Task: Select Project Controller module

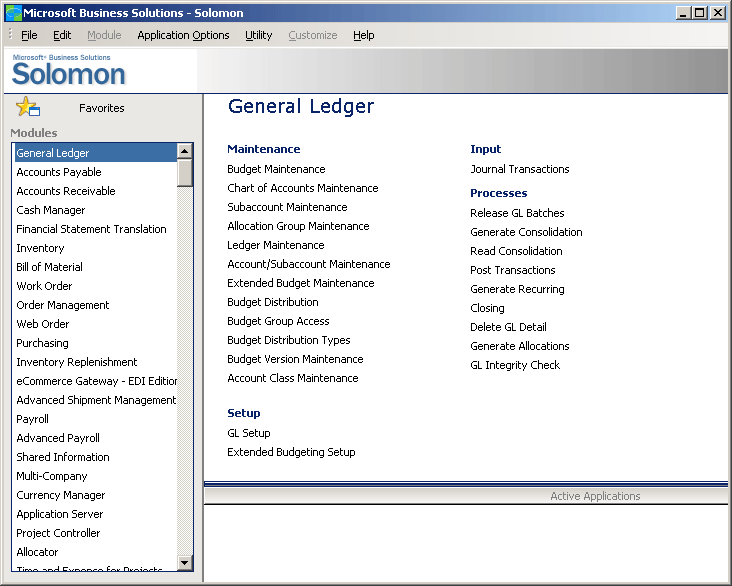Action: click(x=95, y=533)
